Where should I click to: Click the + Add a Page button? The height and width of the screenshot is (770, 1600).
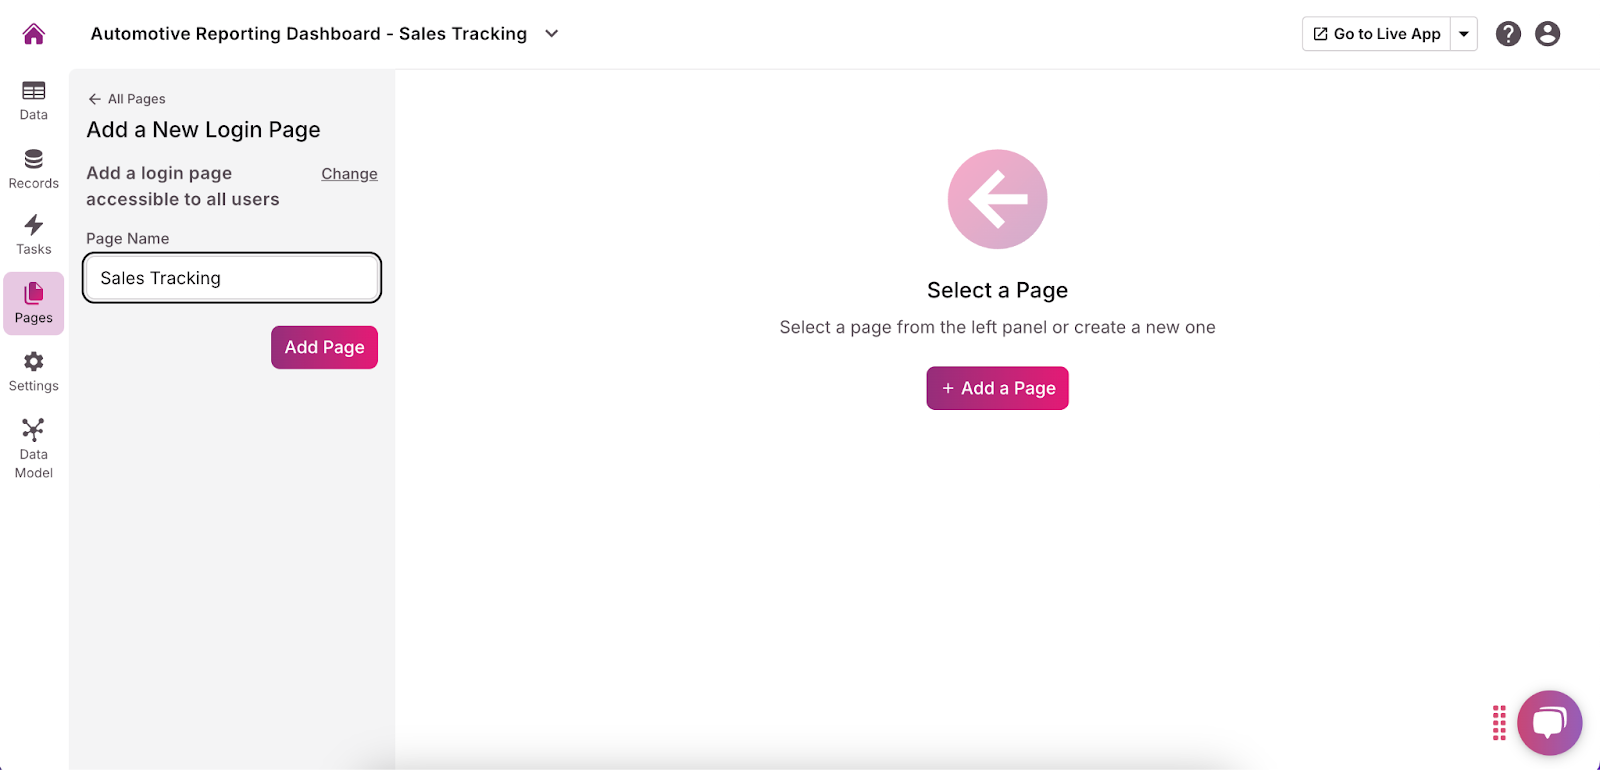coord(997,388)
